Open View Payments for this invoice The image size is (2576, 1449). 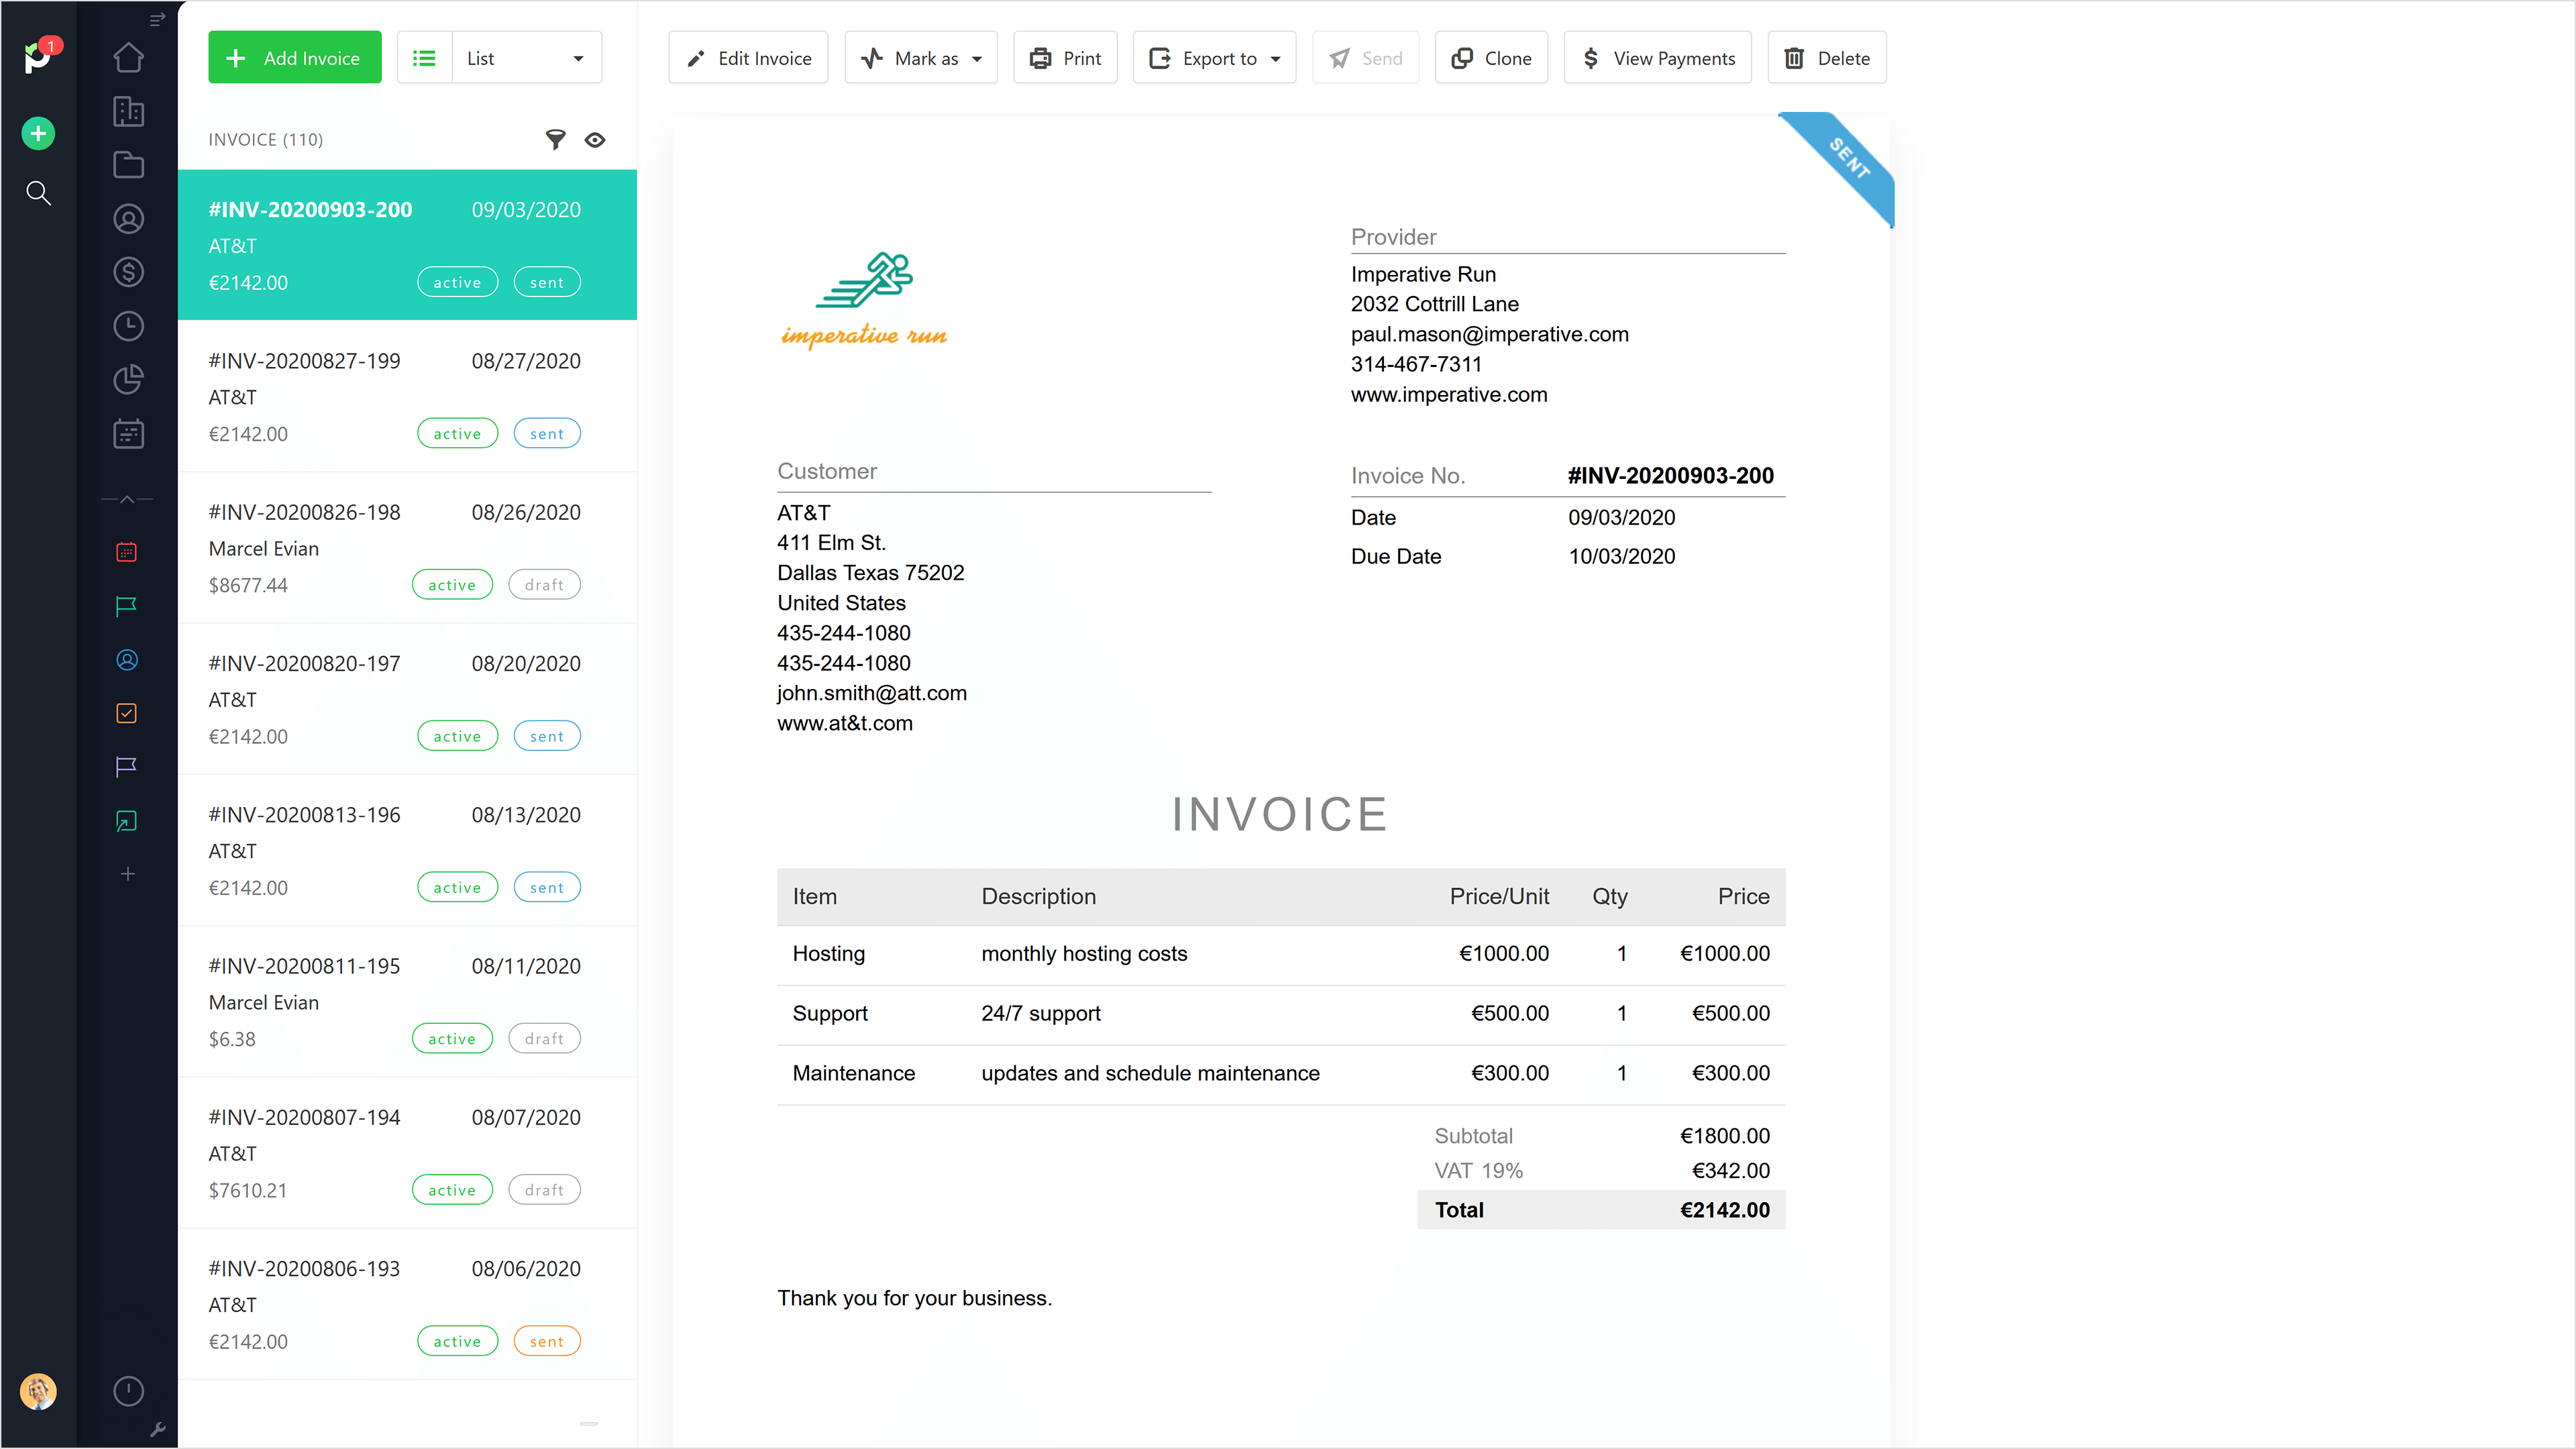1658,58
